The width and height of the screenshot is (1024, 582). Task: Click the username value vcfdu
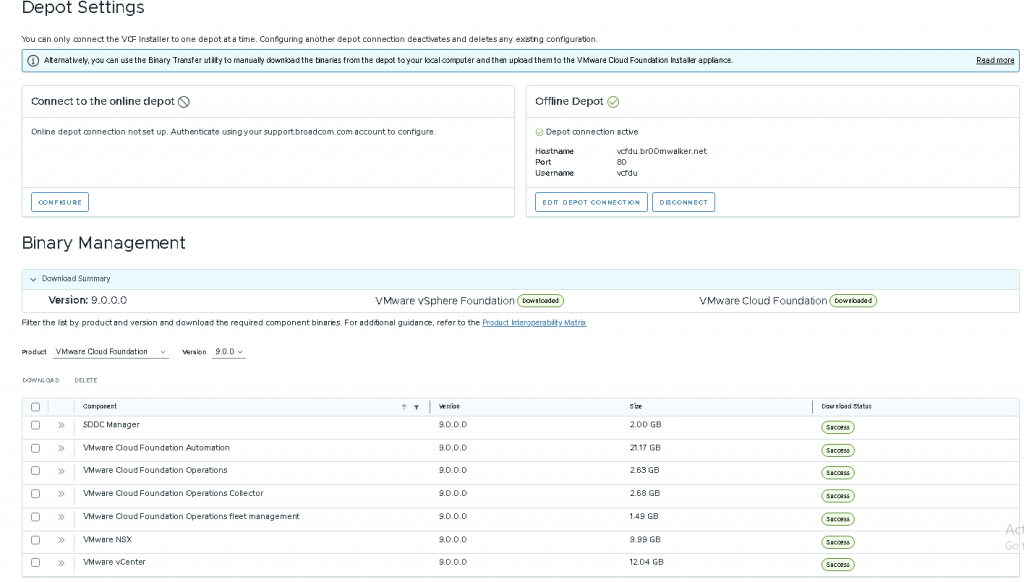627,174
